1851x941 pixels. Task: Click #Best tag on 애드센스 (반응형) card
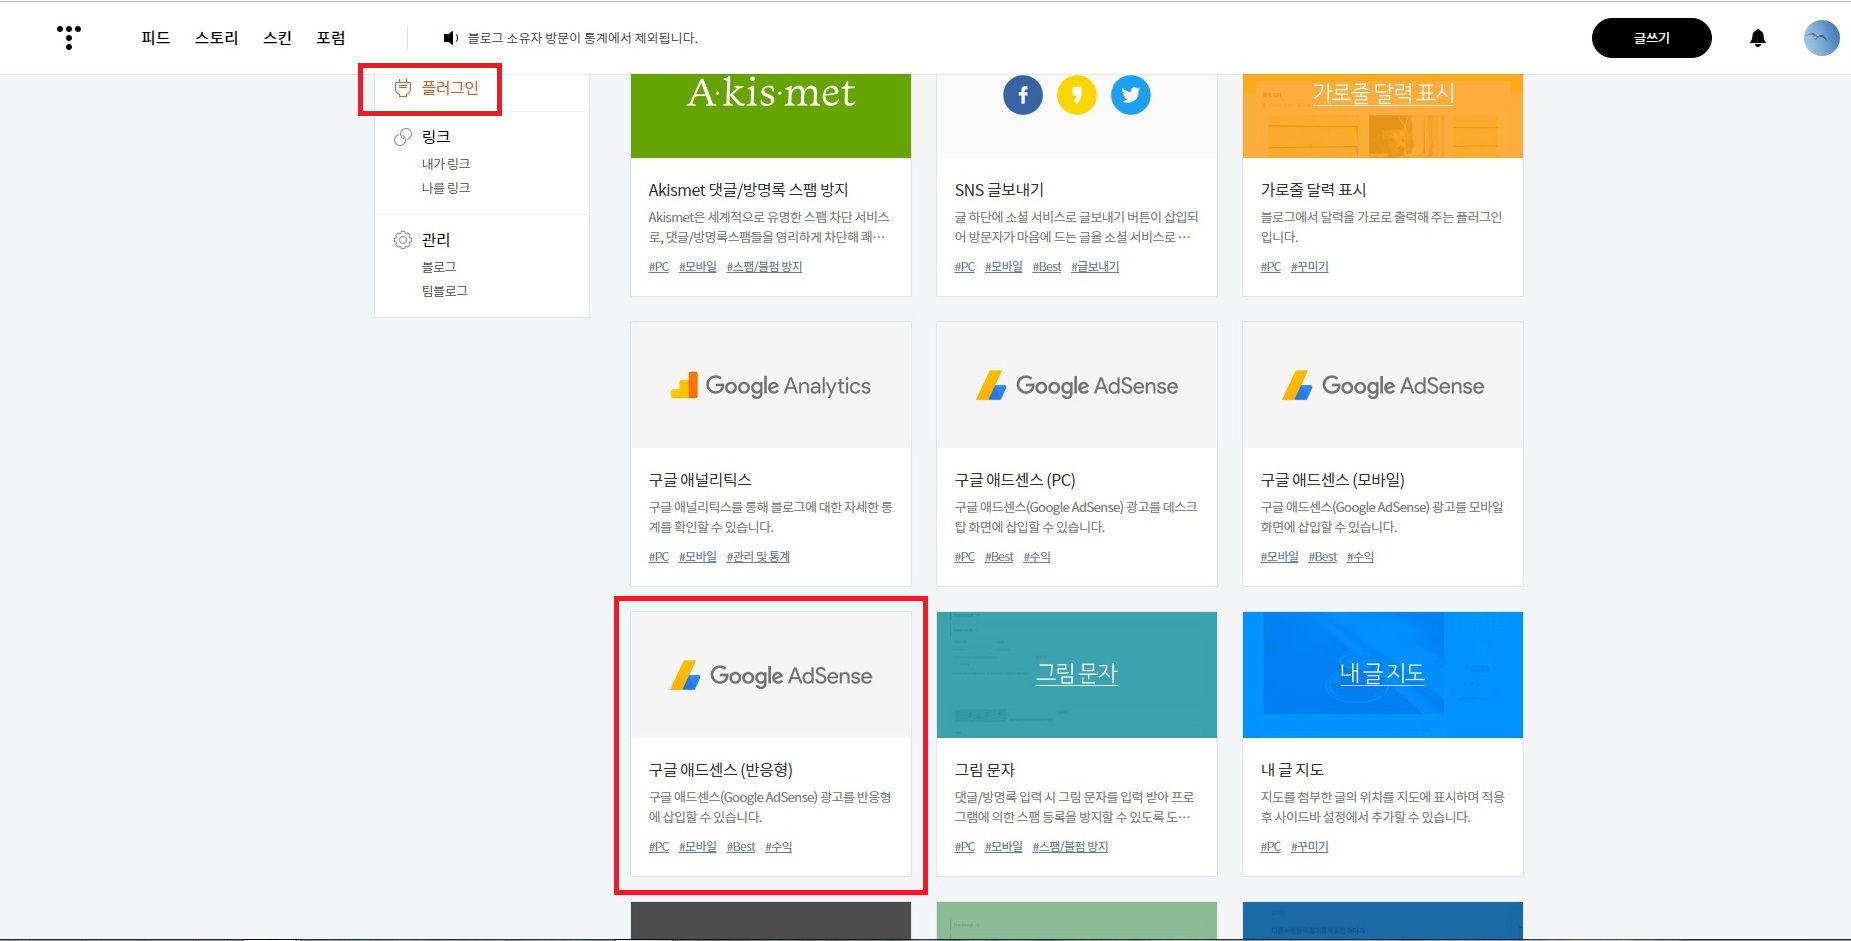point(741,847)
